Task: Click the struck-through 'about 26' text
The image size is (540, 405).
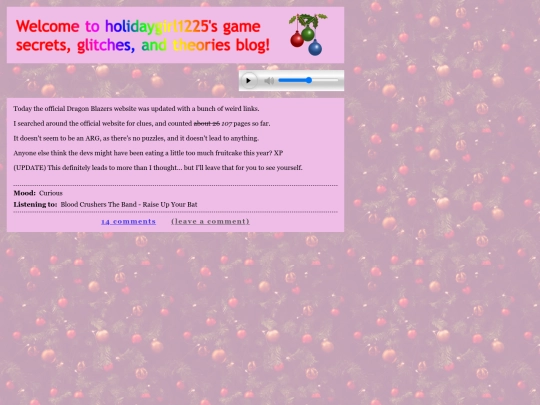Action: 207,123
